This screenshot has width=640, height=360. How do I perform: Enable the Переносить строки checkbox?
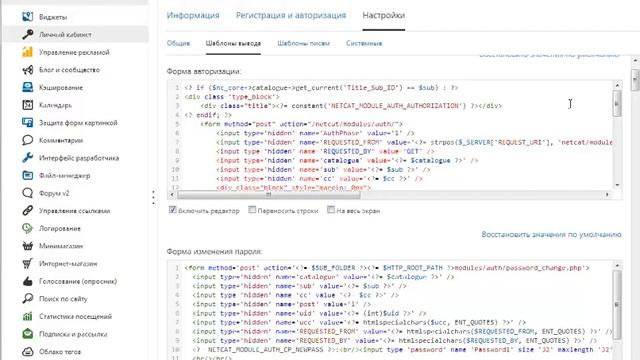point(252,210)
